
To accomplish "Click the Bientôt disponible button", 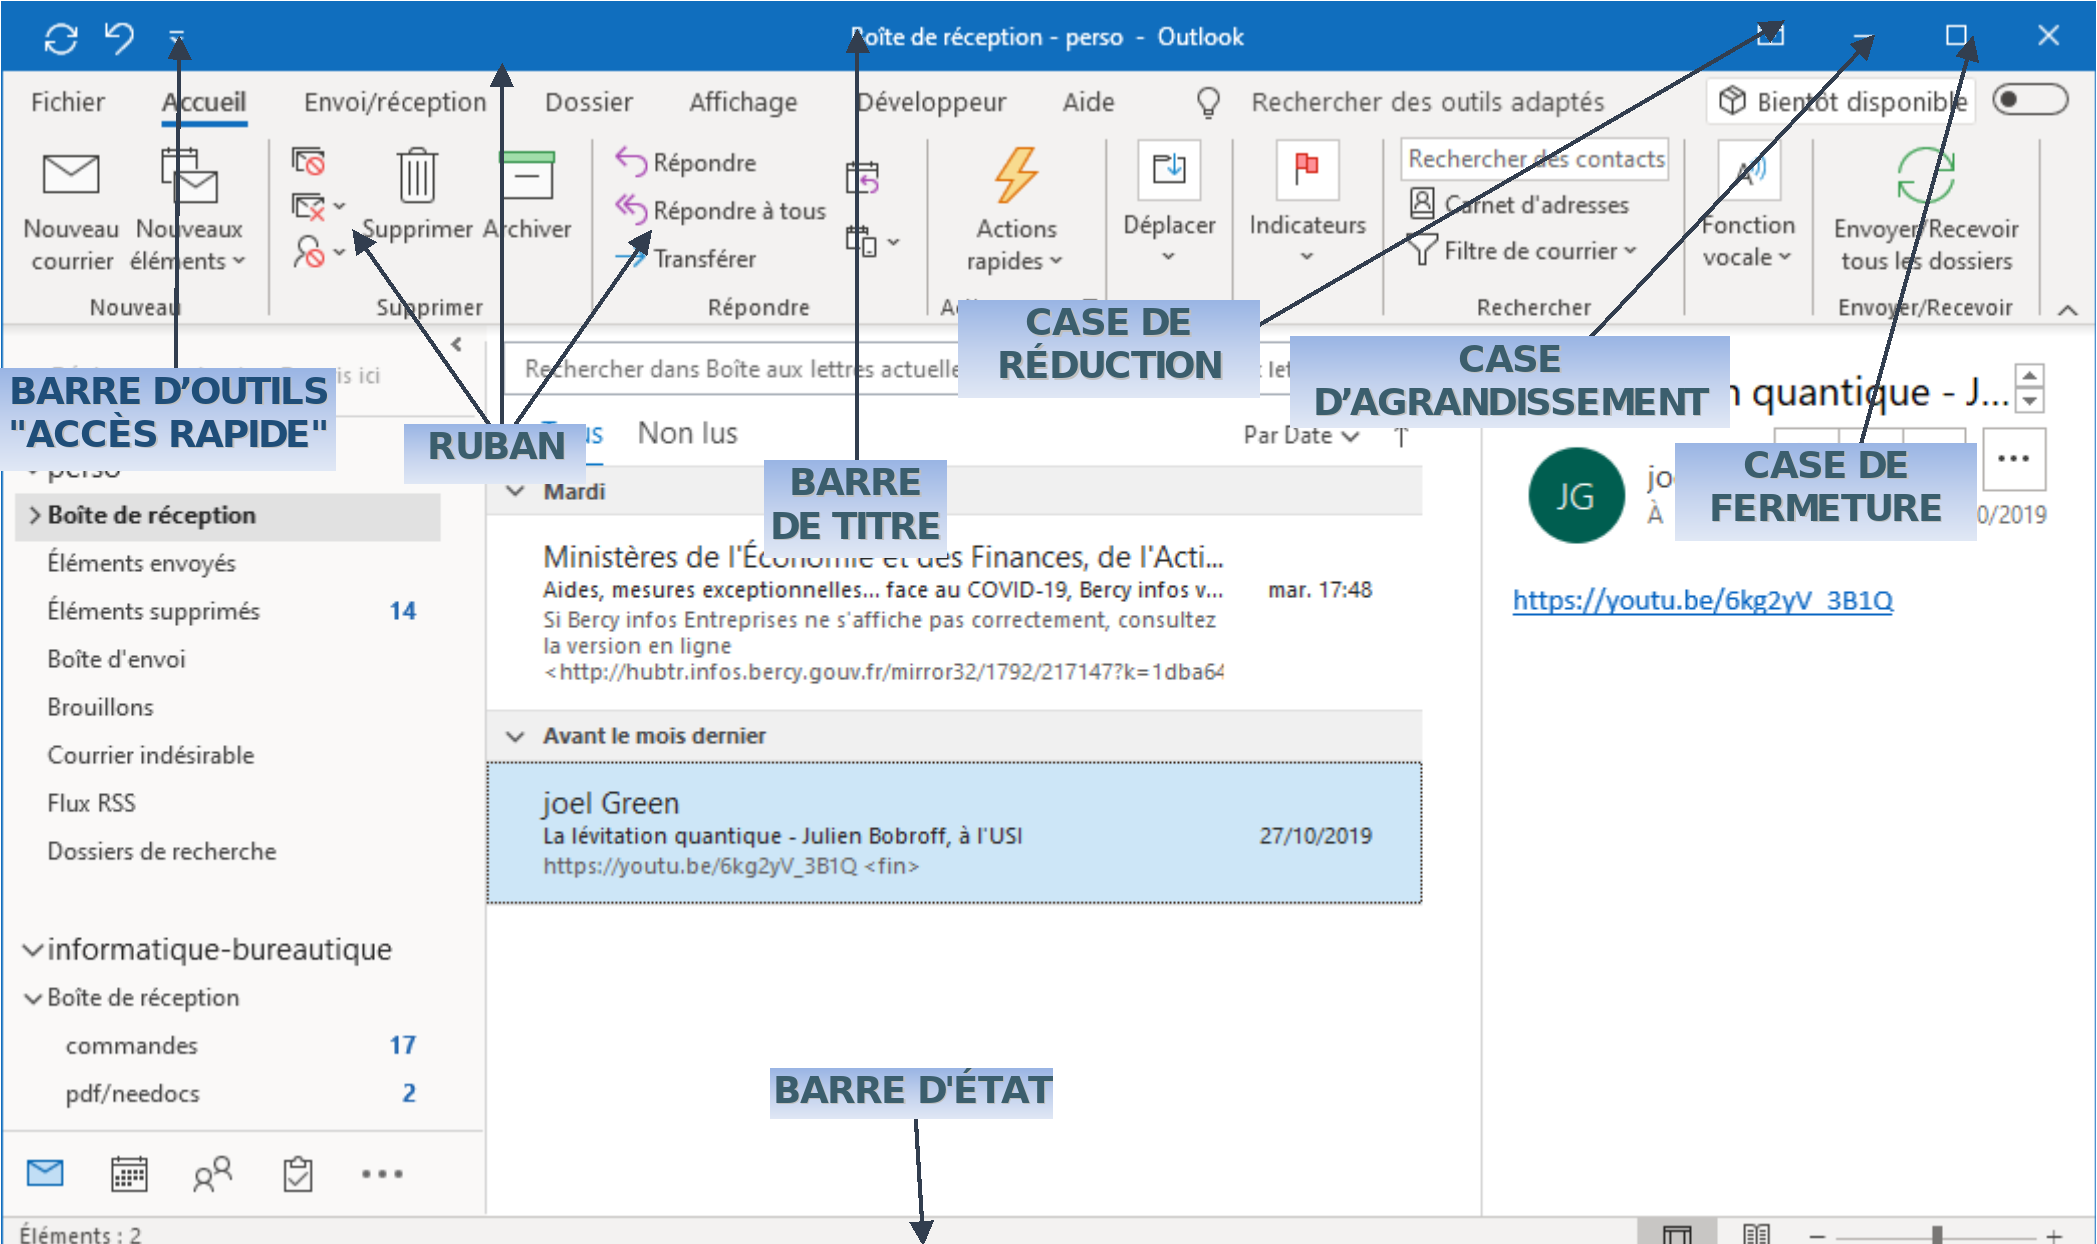I will pos(1842,101).
